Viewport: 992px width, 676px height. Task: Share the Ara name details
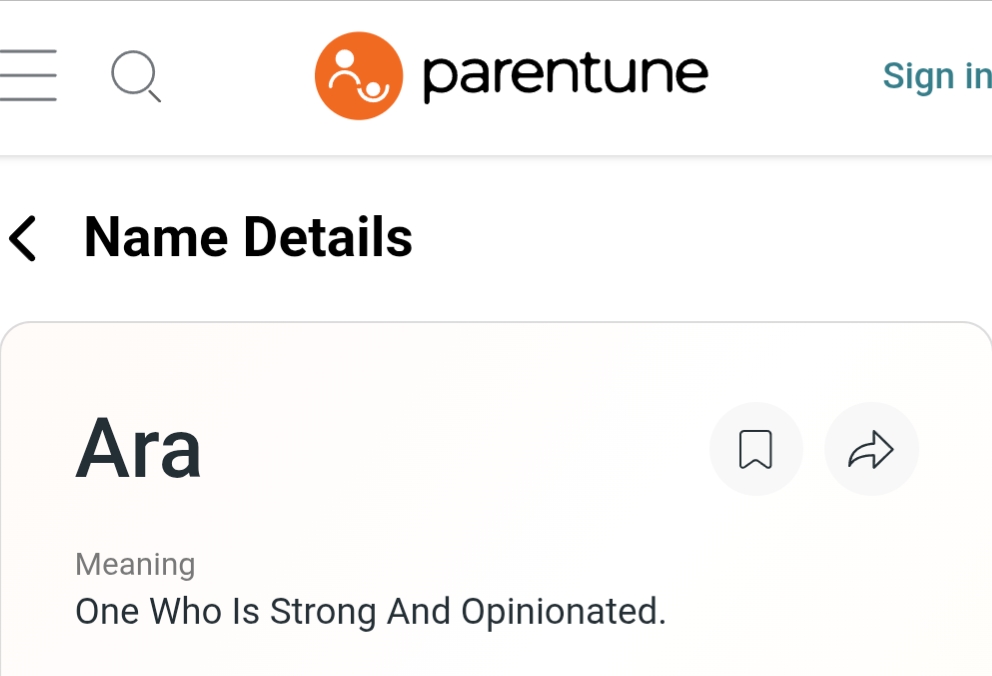(870, 449)
